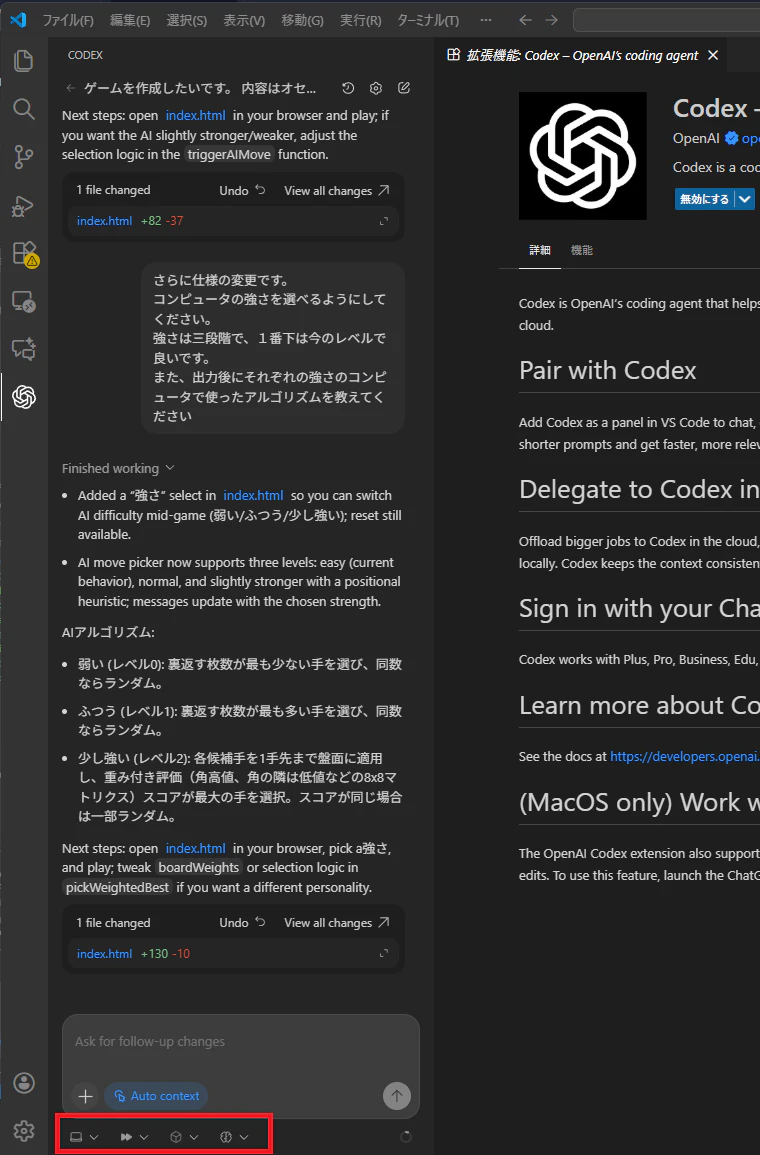This screenshot has width=760, height=1155.
Task: Click the pickWeightedBest code label
Action: (118, 888)
